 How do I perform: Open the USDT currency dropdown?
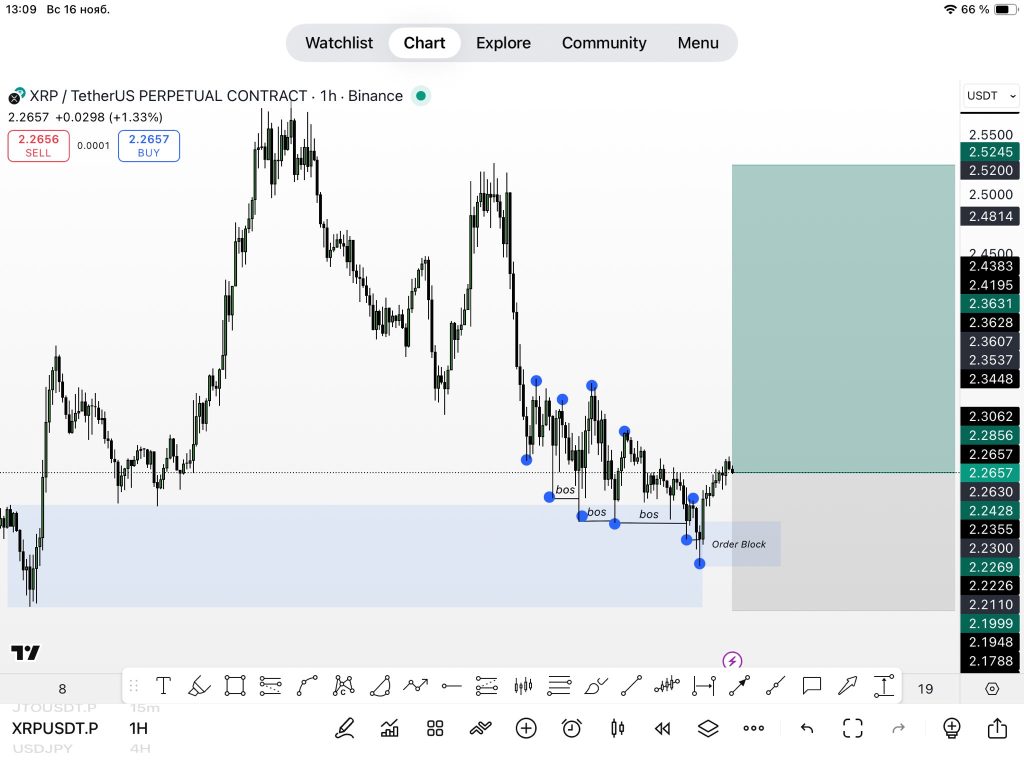990,96
